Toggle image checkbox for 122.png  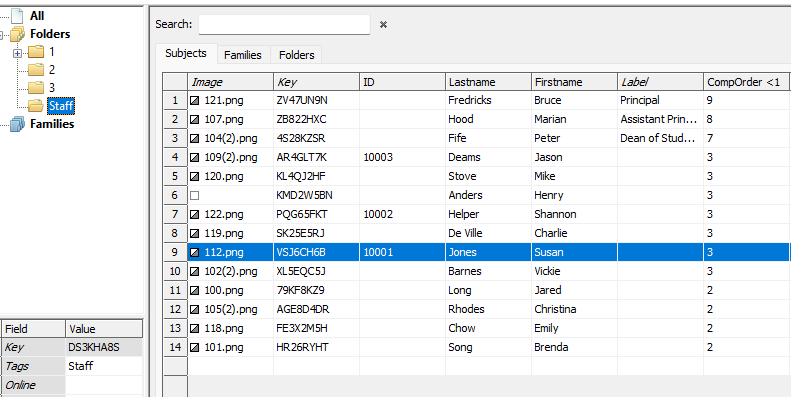pyautogui.click(x=194, y=214)
